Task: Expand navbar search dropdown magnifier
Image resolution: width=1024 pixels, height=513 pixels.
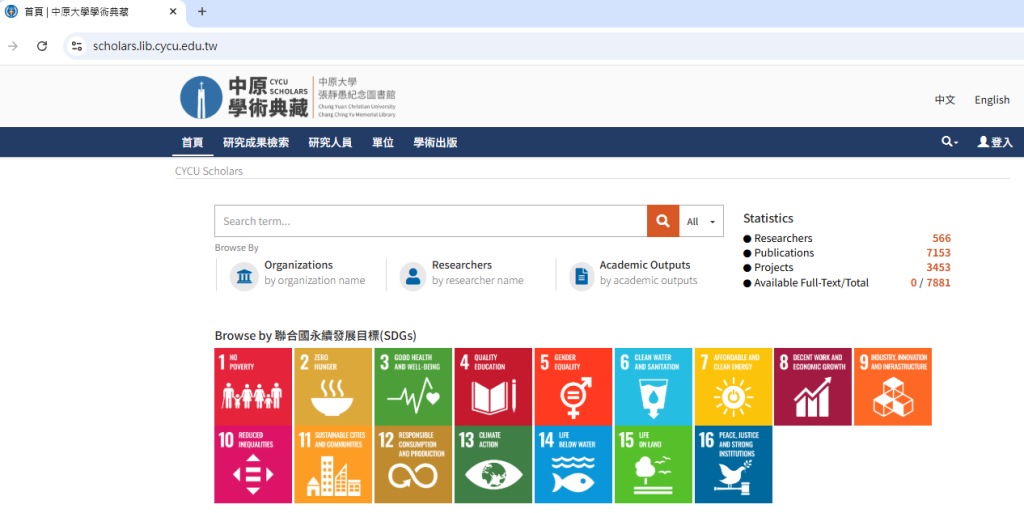Action: (x=949, y=142)
